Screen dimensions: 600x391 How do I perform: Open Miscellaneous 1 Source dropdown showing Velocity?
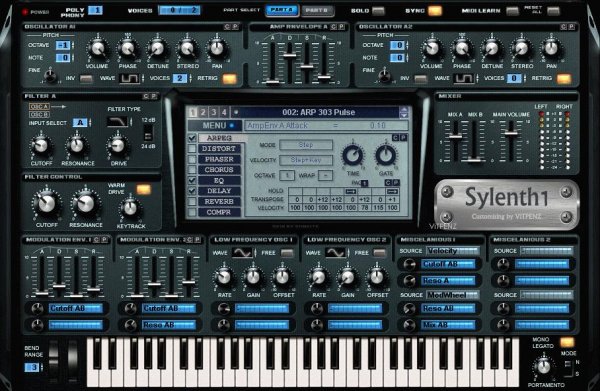(453, 251)
